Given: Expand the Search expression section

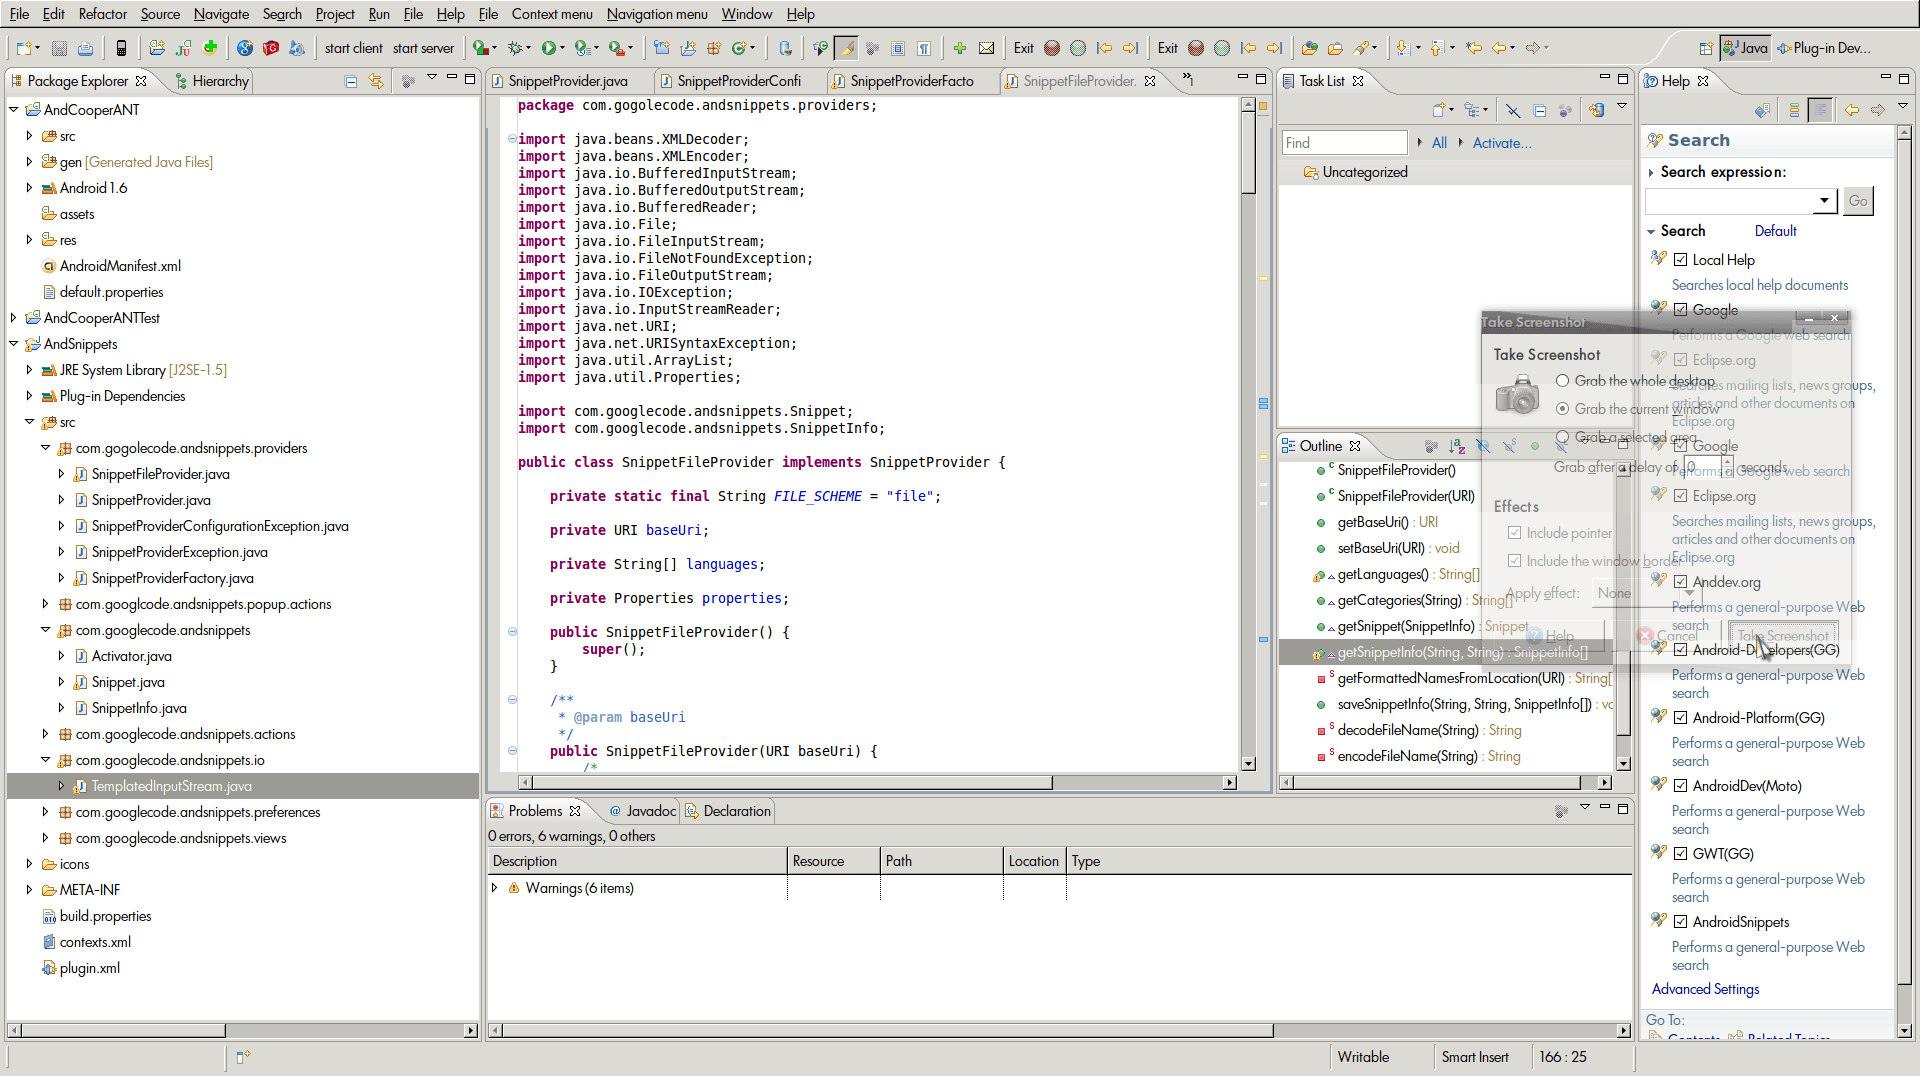Looking at the screenshot, I should [x=1651, y=172].
